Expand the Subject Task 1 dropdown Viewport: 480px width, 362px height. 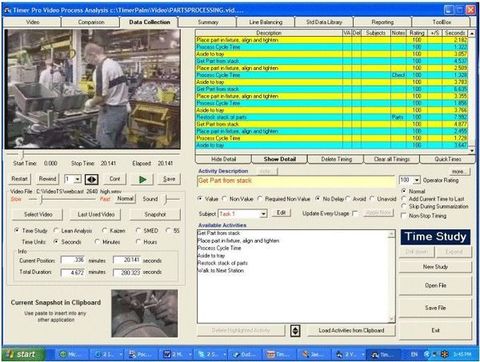(263, 214)
